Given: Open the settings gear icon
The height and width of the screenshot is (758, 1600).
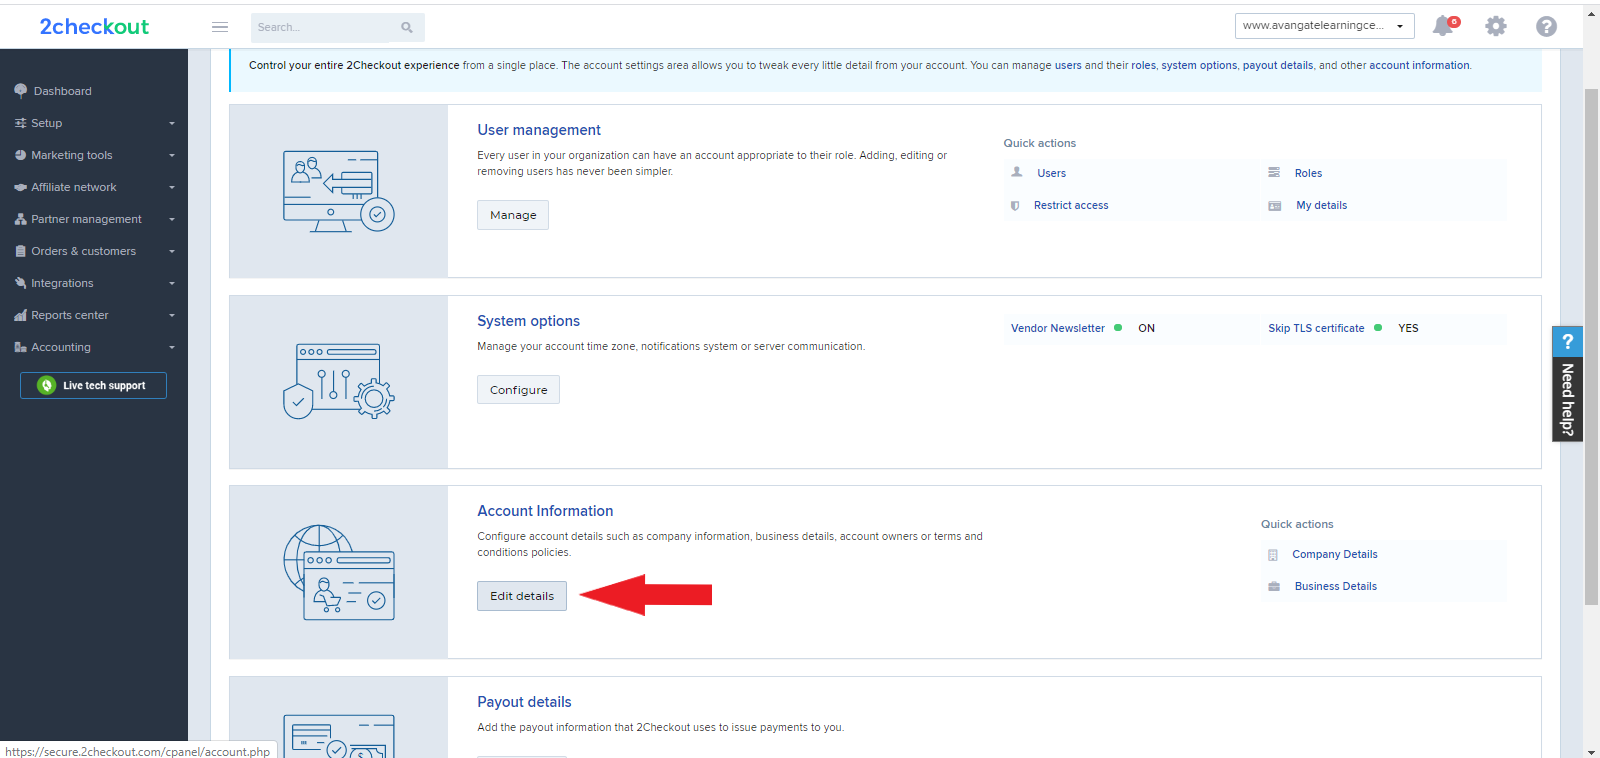Looking at the screenshot, I should click(x=1496, y=26).
